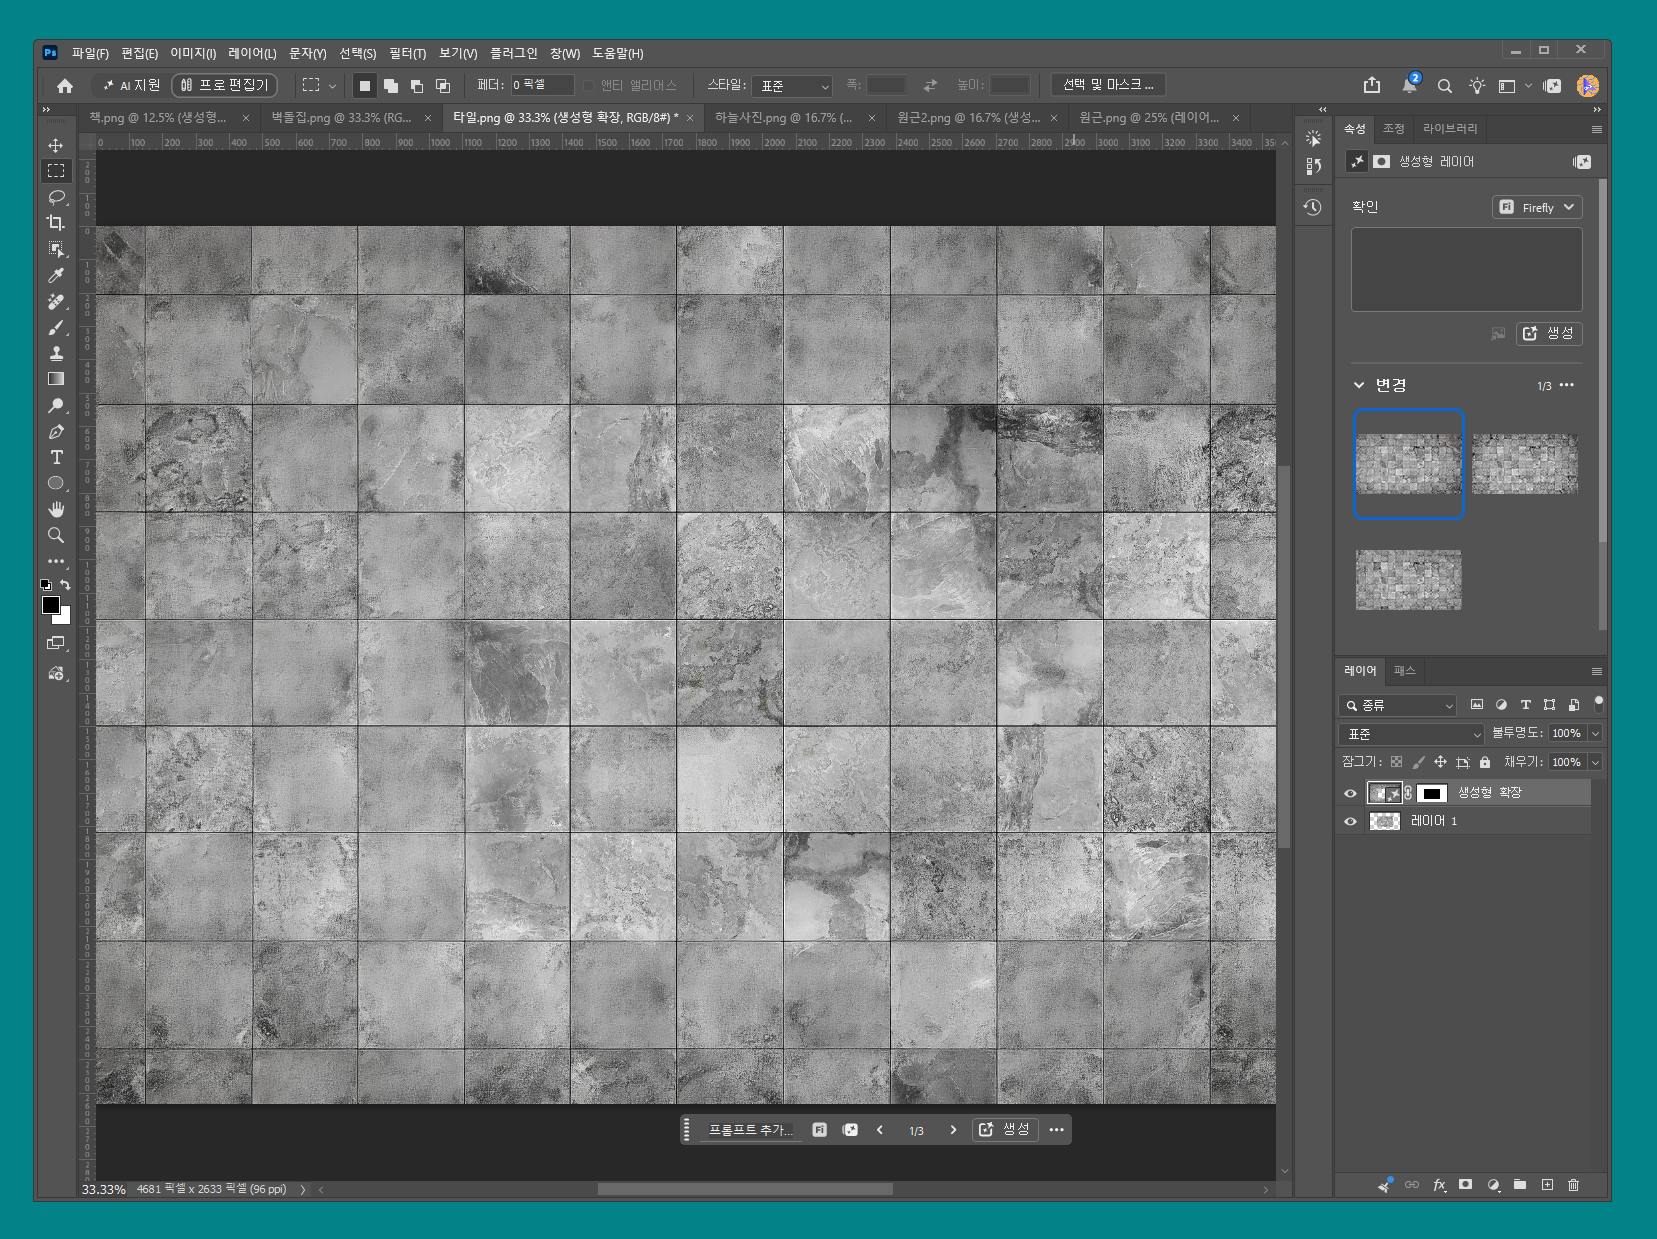The image size is (1657, 1239).
Task: Click the 프로 편집기 button
Action: click(x=224, y=85)
